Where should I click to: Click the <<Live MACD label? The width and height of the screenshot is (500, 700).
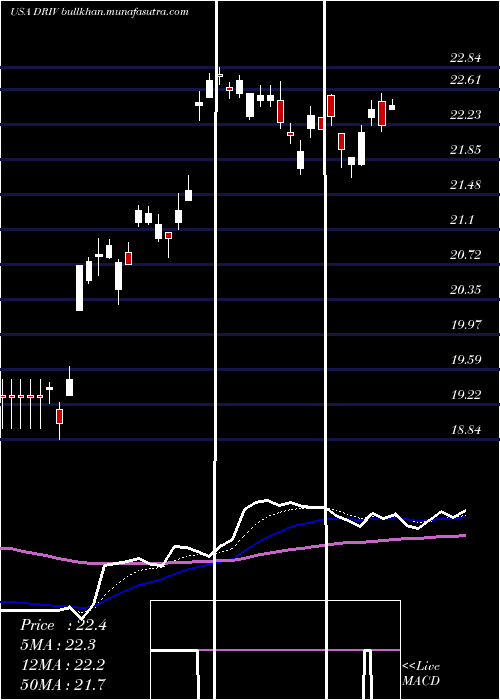[x=421, y=673]
